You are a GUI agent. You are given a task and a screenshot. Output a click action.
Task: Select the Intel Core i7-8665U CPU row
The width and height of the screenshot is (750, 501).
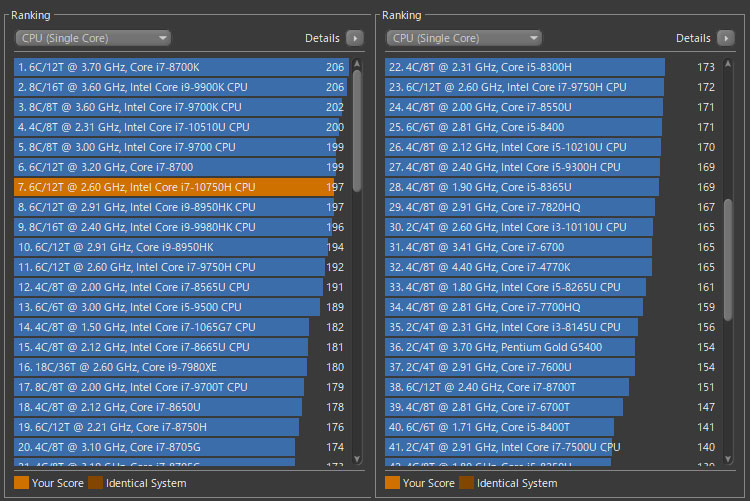point(181,347)
